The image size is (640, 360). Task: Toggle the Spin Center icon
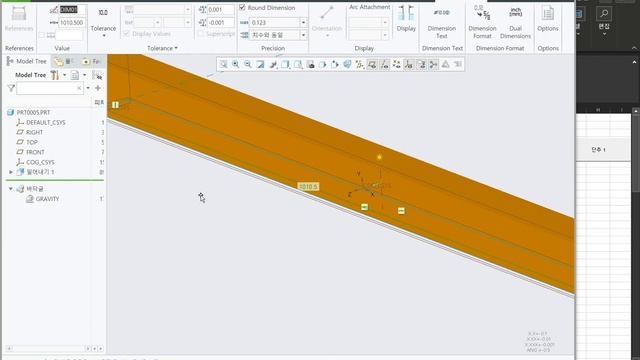pos(433,64)
